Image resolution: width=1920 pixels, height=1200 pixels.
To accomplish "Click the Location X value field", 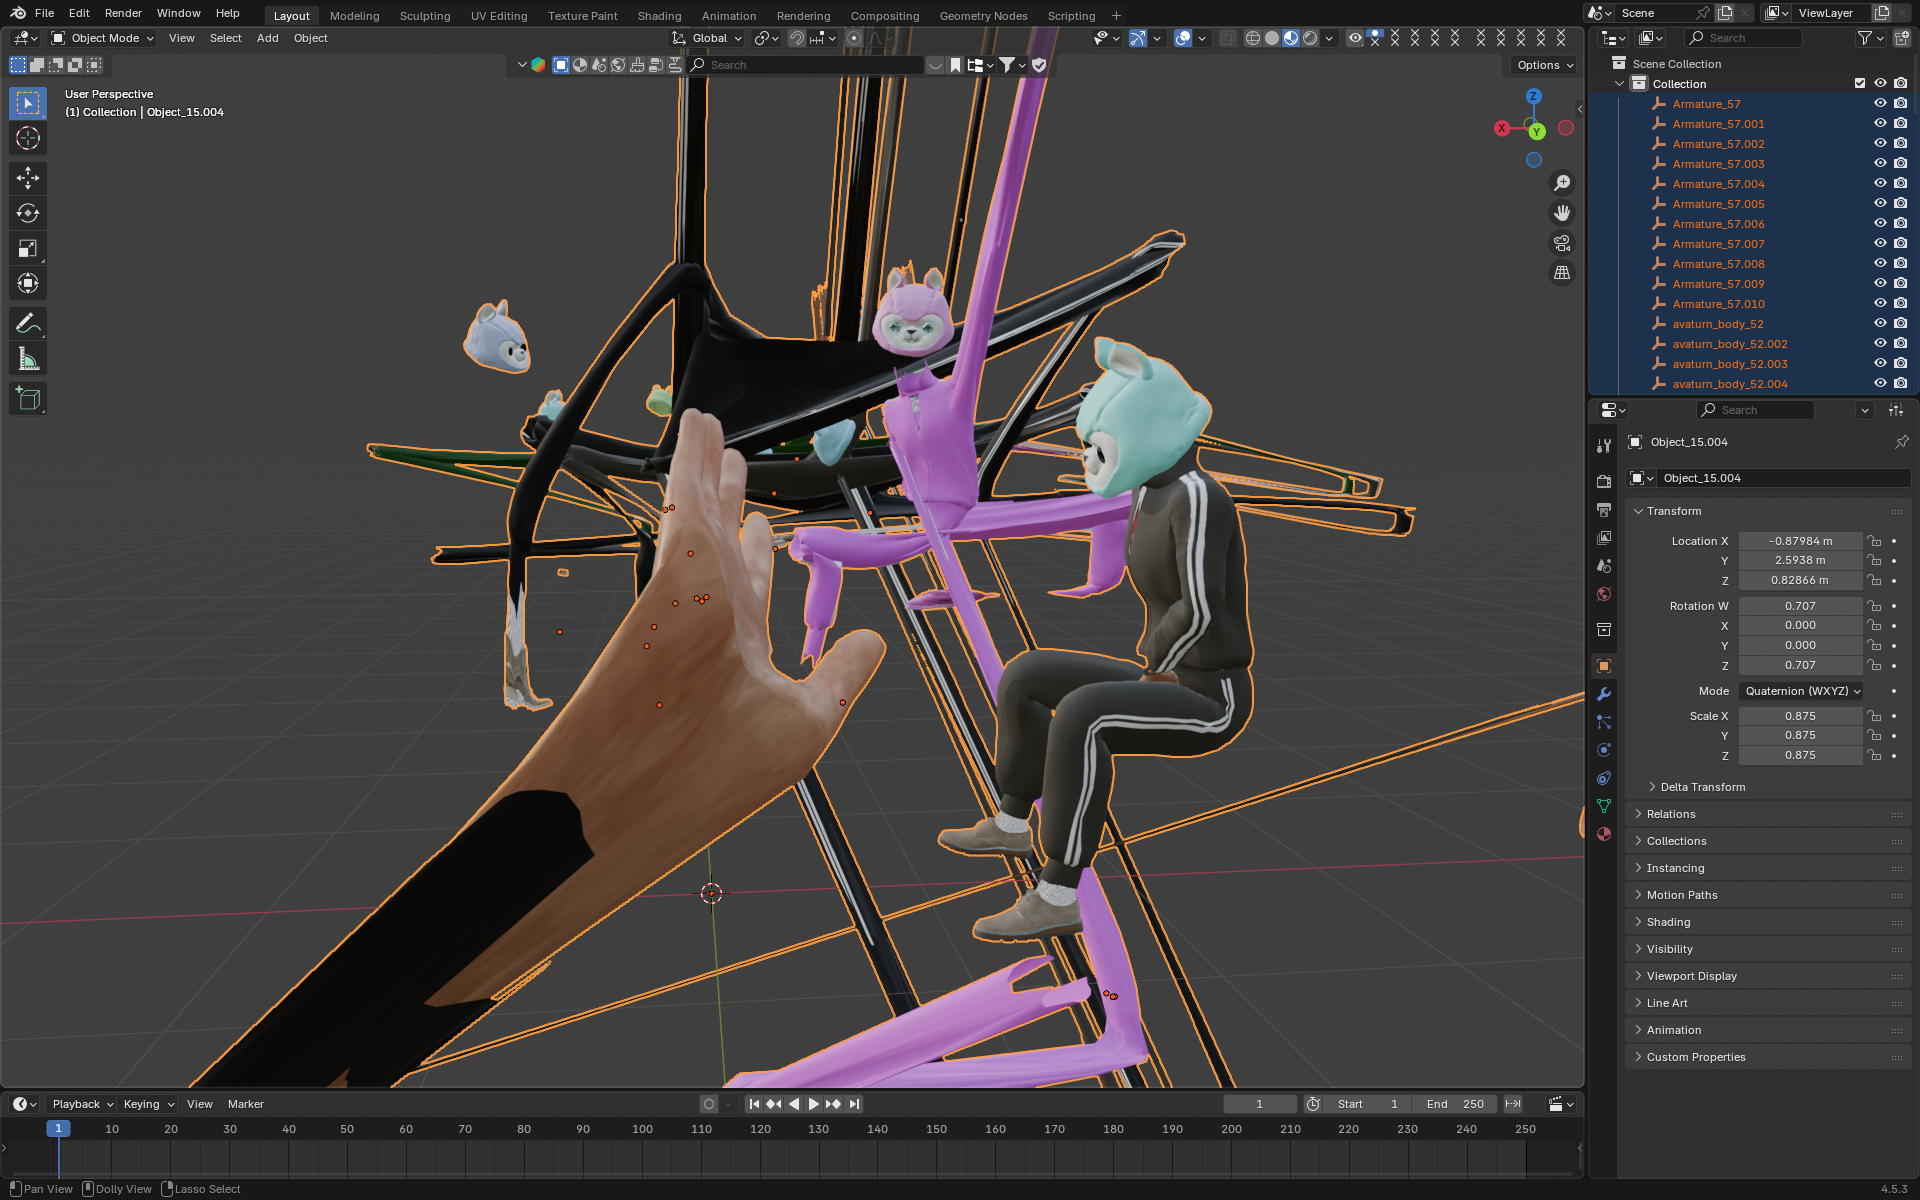I will pos(1799,541).
